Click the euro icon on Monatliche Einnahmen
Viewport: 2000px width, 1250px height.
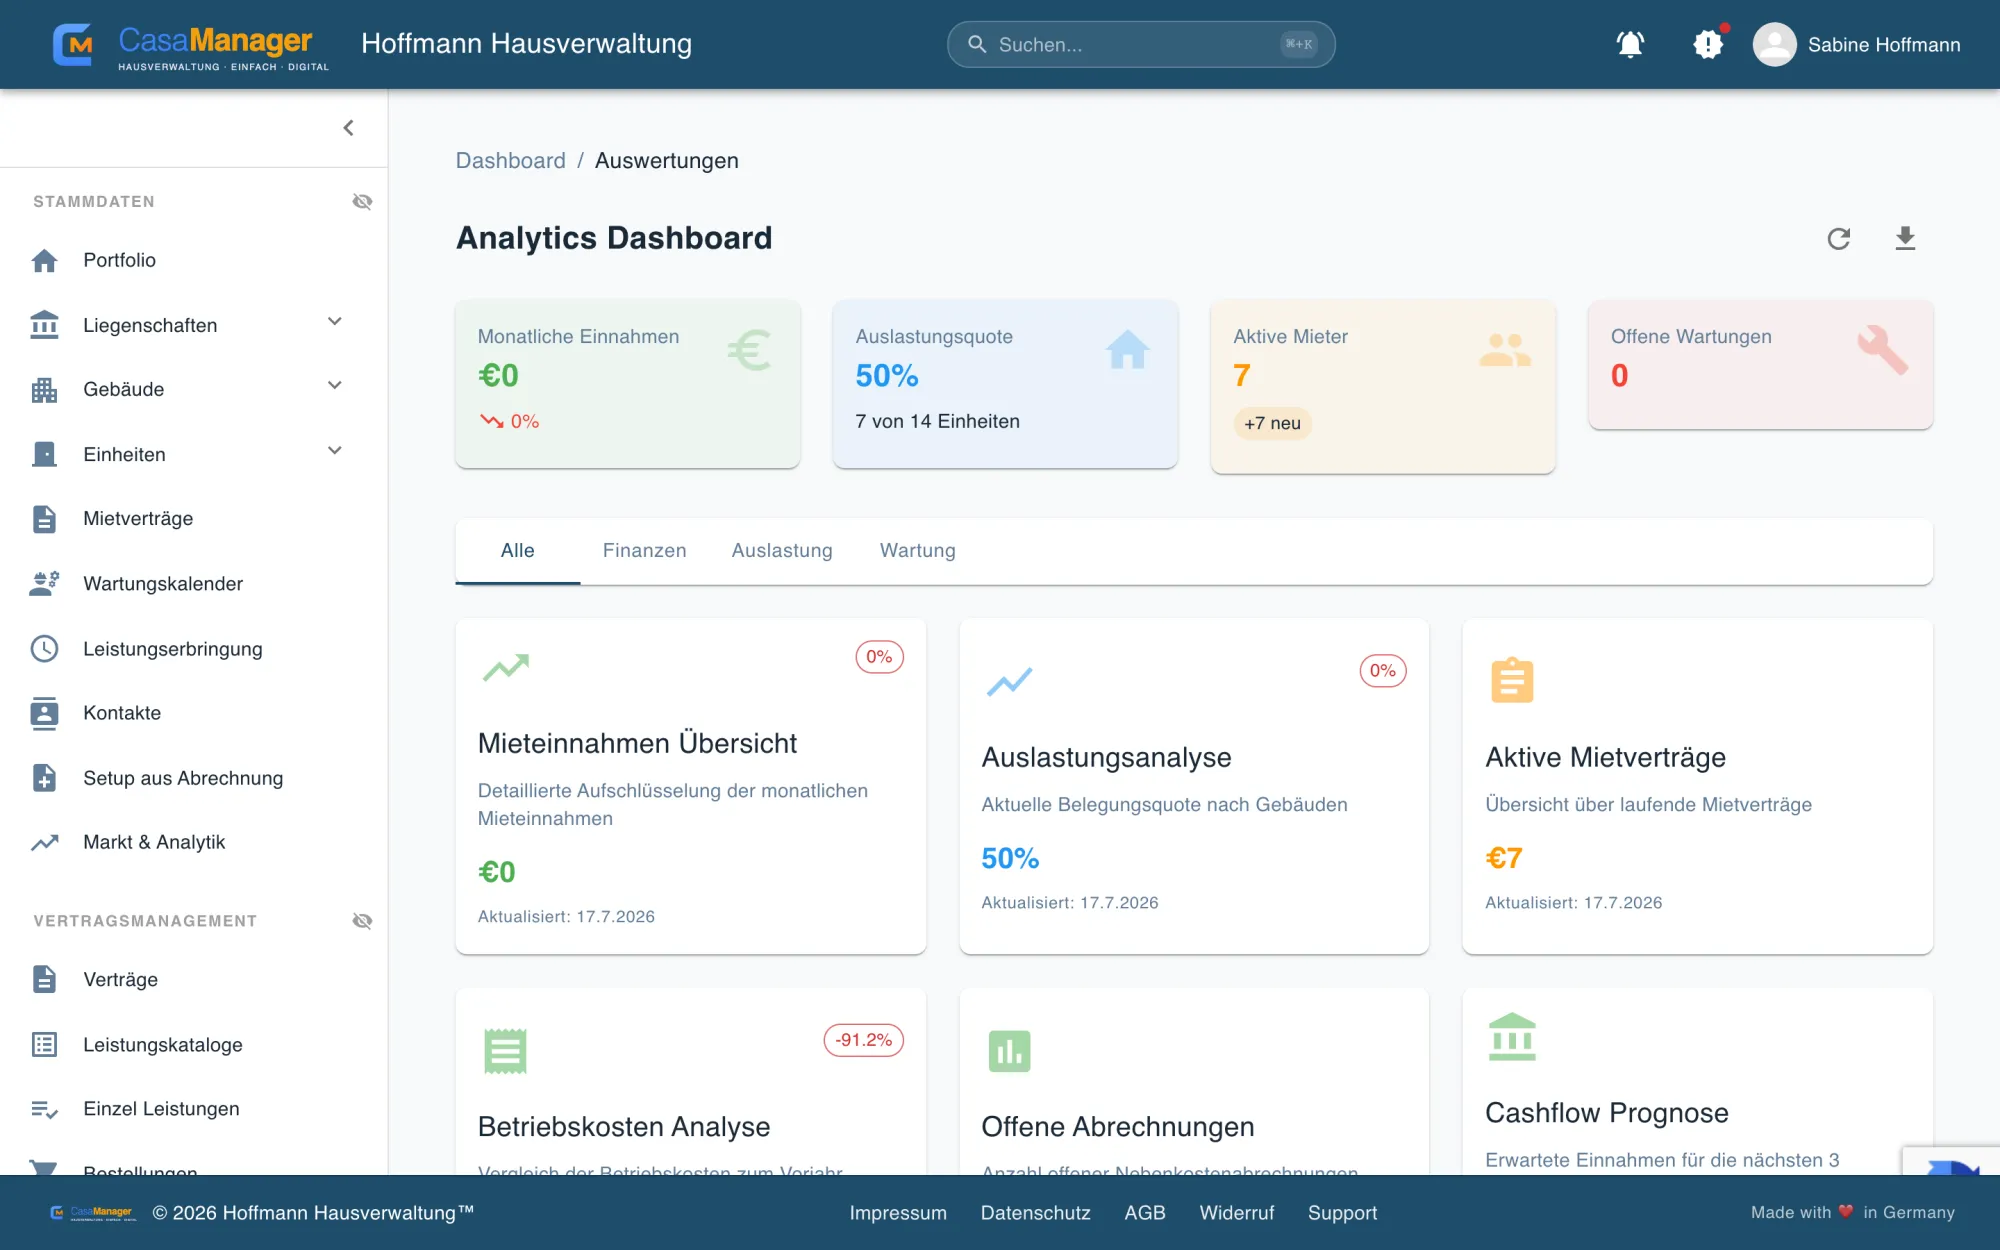(749, 350)
